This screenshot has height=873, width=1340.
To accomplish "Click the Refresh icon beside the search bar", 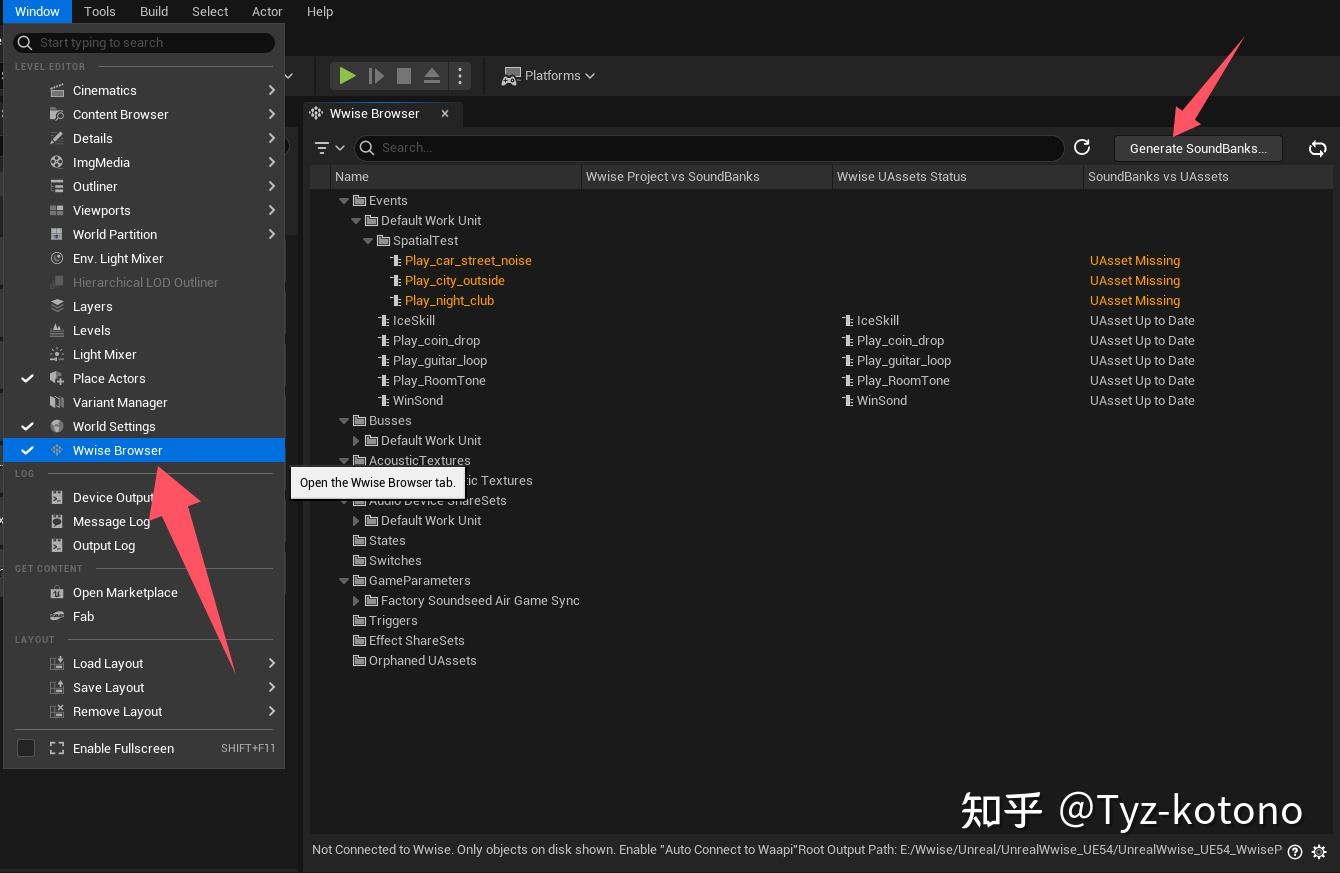I will pyautogui.click(x=1082, y=146).
